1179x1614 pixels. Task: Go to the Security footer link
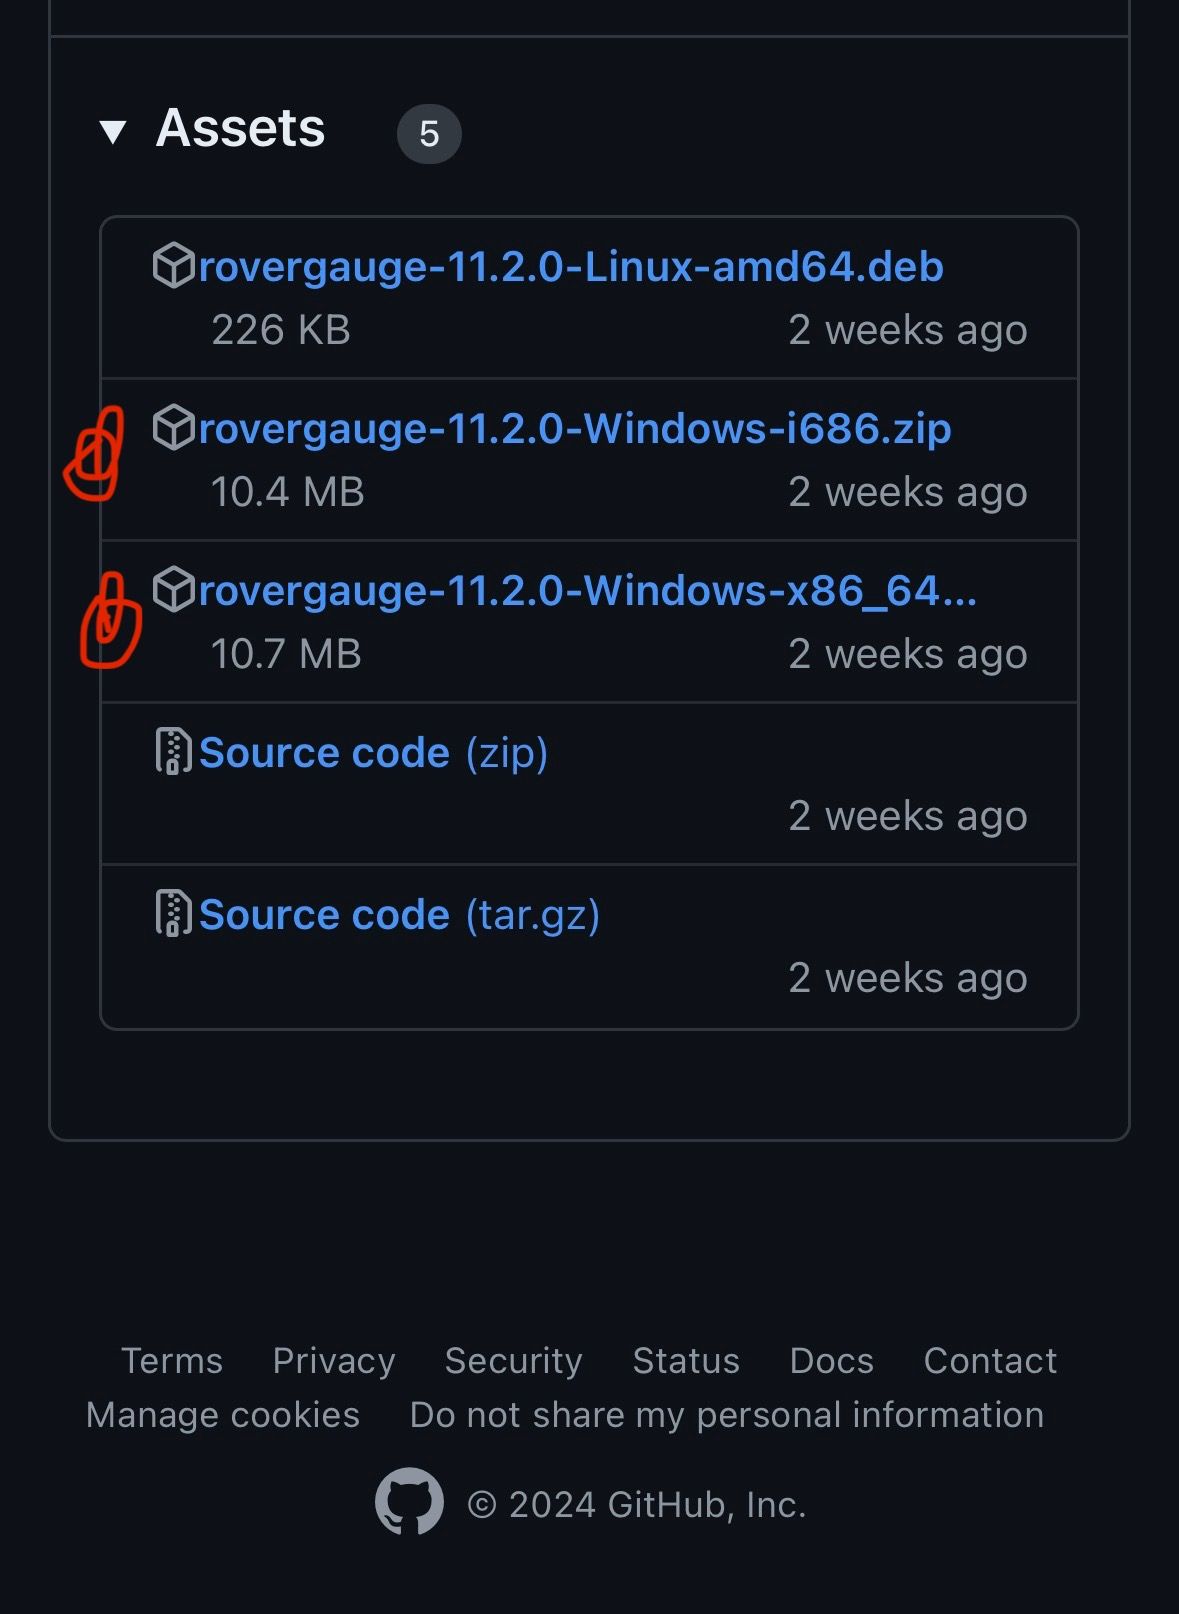[513, 1361]
